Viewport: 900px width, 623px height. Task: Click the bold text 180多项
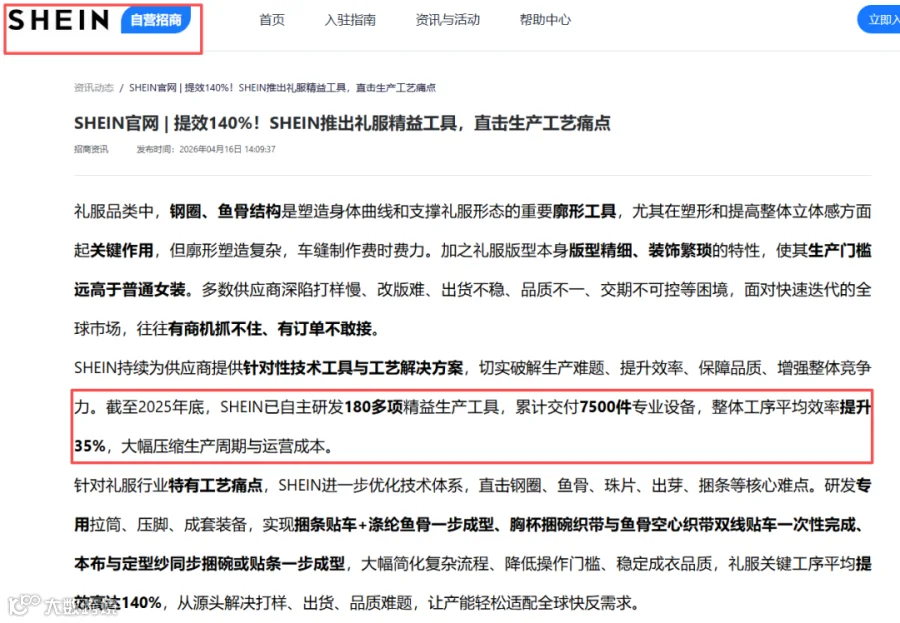click(373, 407)
